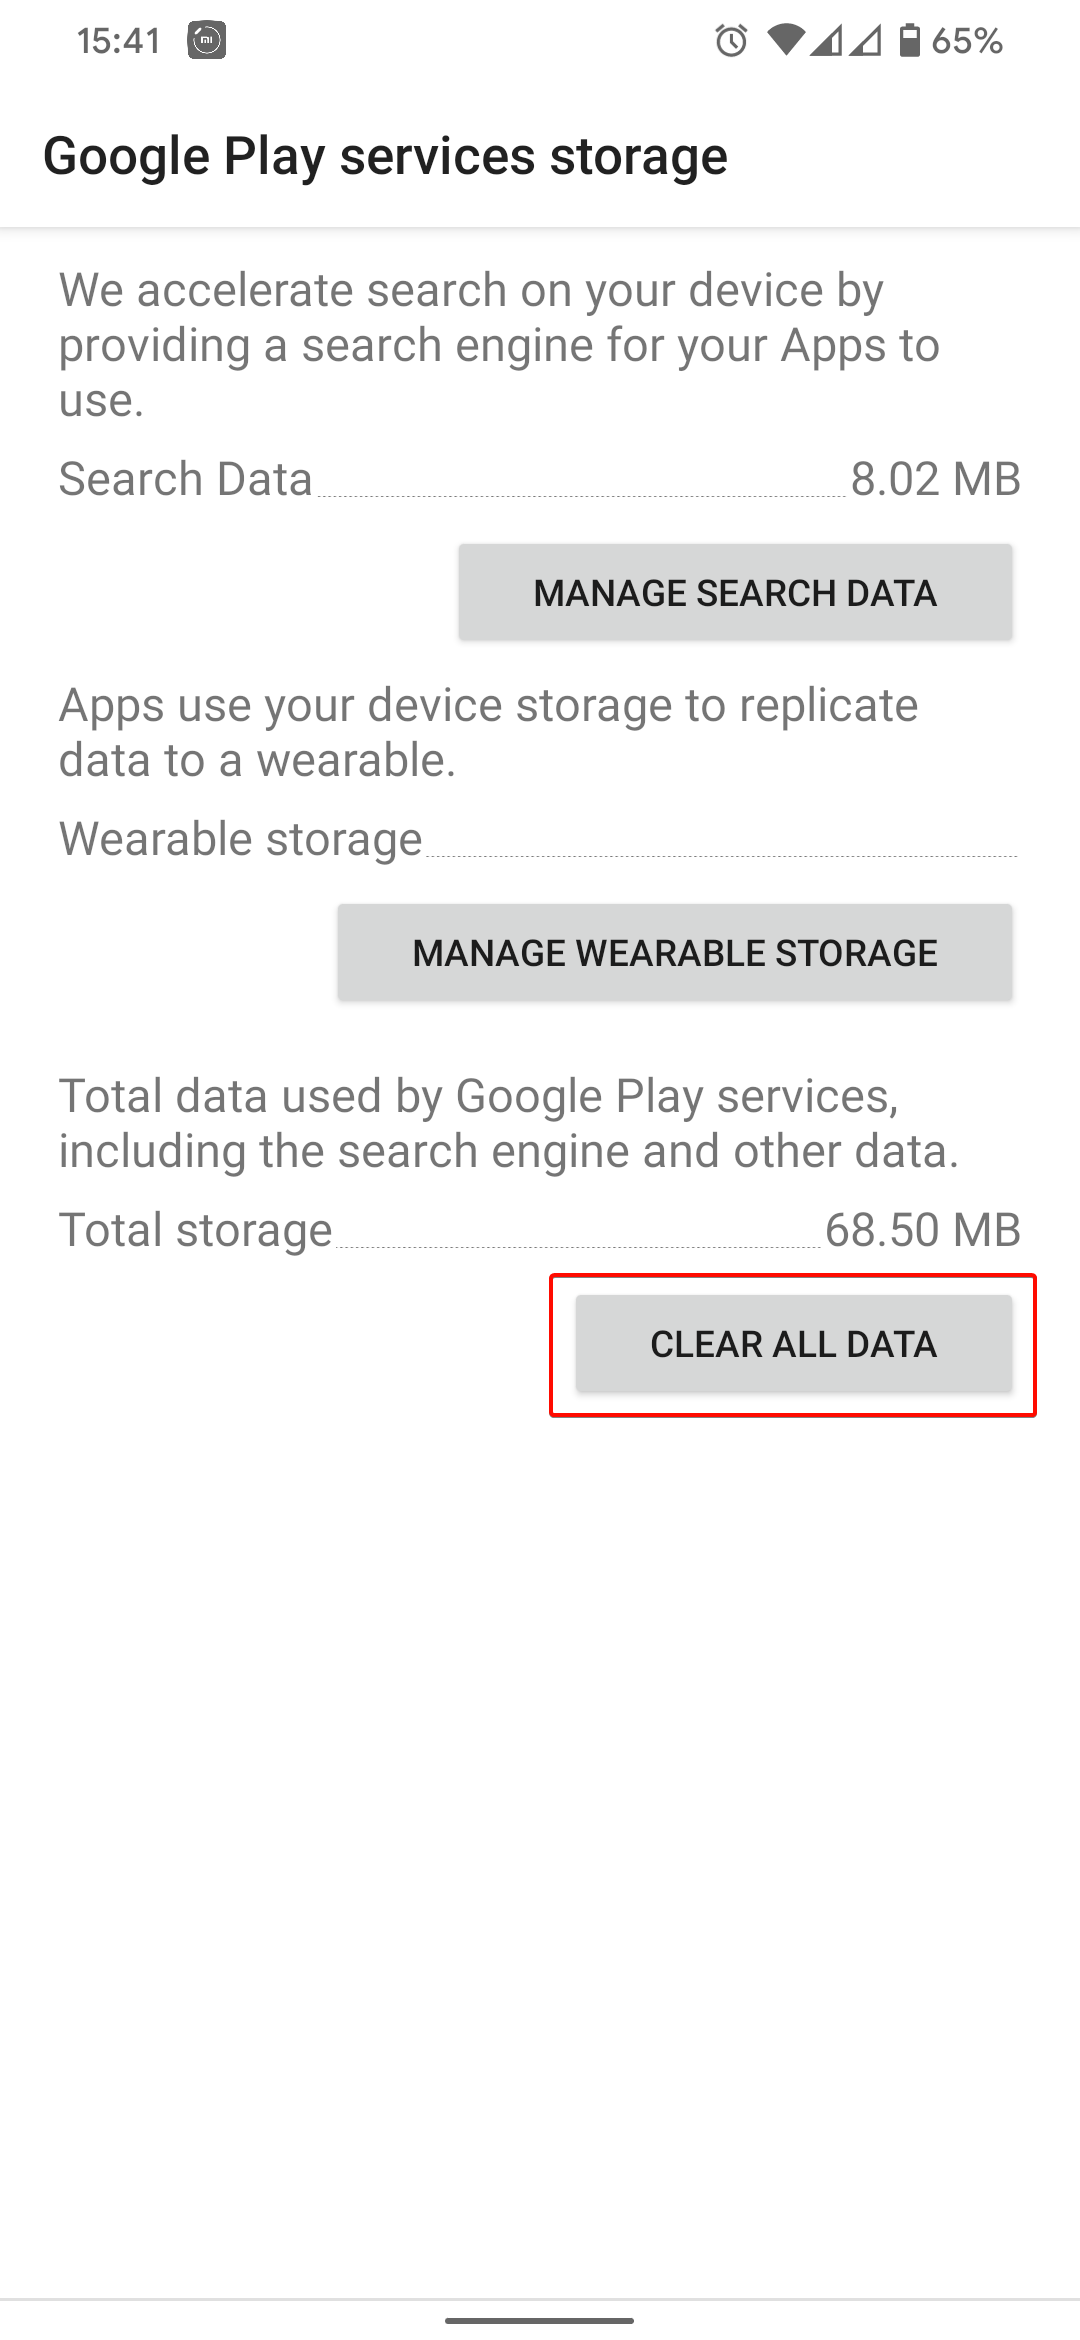
Task: Tap the alarm clock status icon
Action: click(731, 41)
